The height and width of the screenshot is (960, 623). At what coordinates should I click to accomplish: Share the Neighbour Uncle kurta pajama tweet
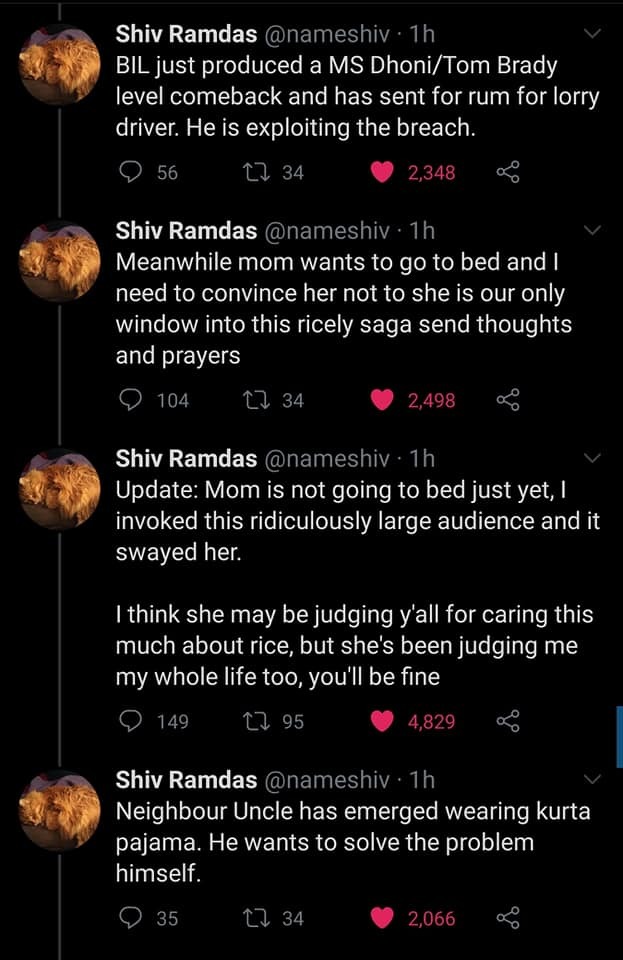pos(508,918)
